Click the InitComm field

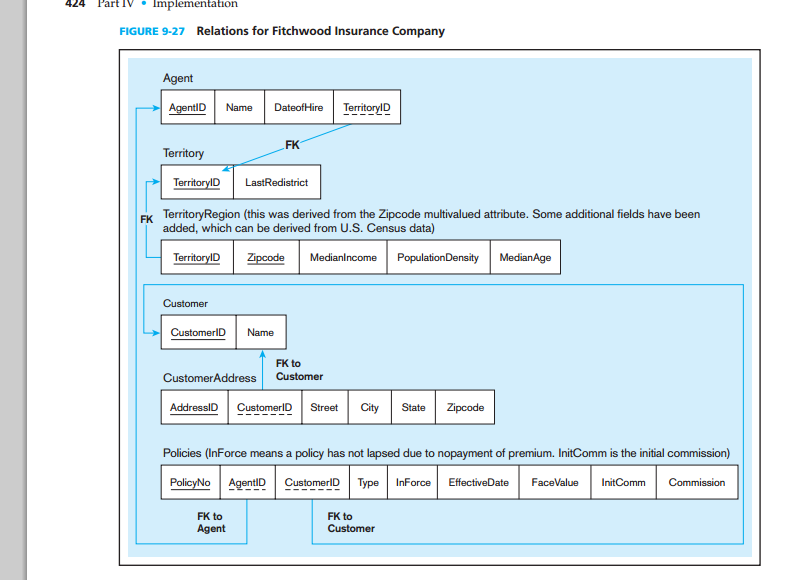(624, 482)
